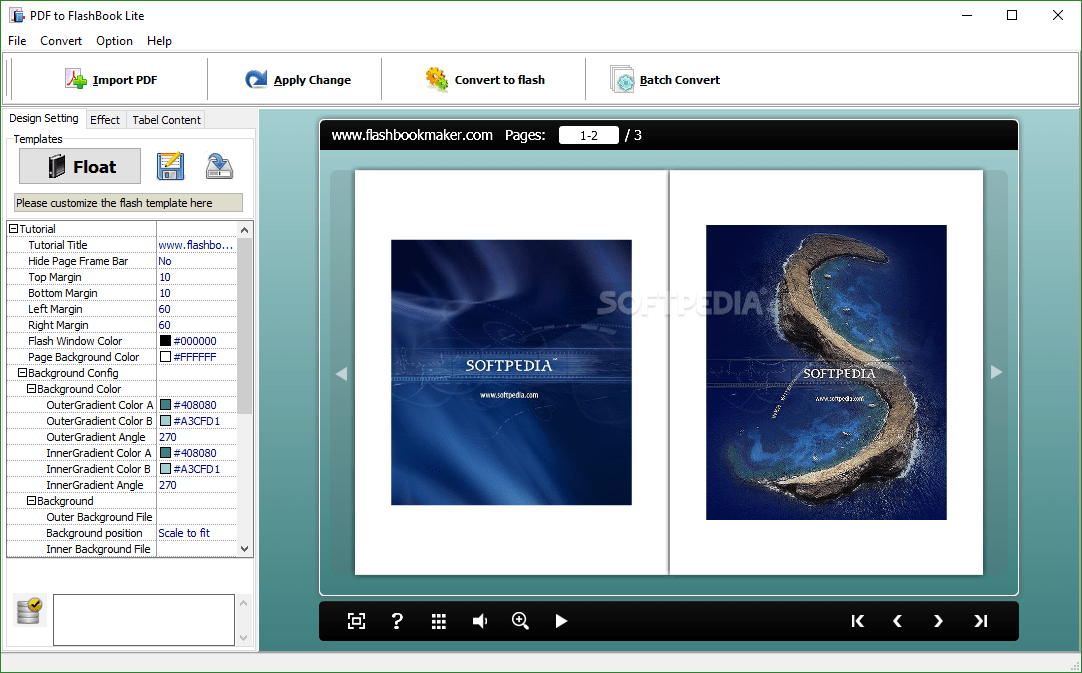Click the InnerGradient Angle value 270
Image resolution: width=1082 pixels, height=673 pixels.
tap(168, 485)
